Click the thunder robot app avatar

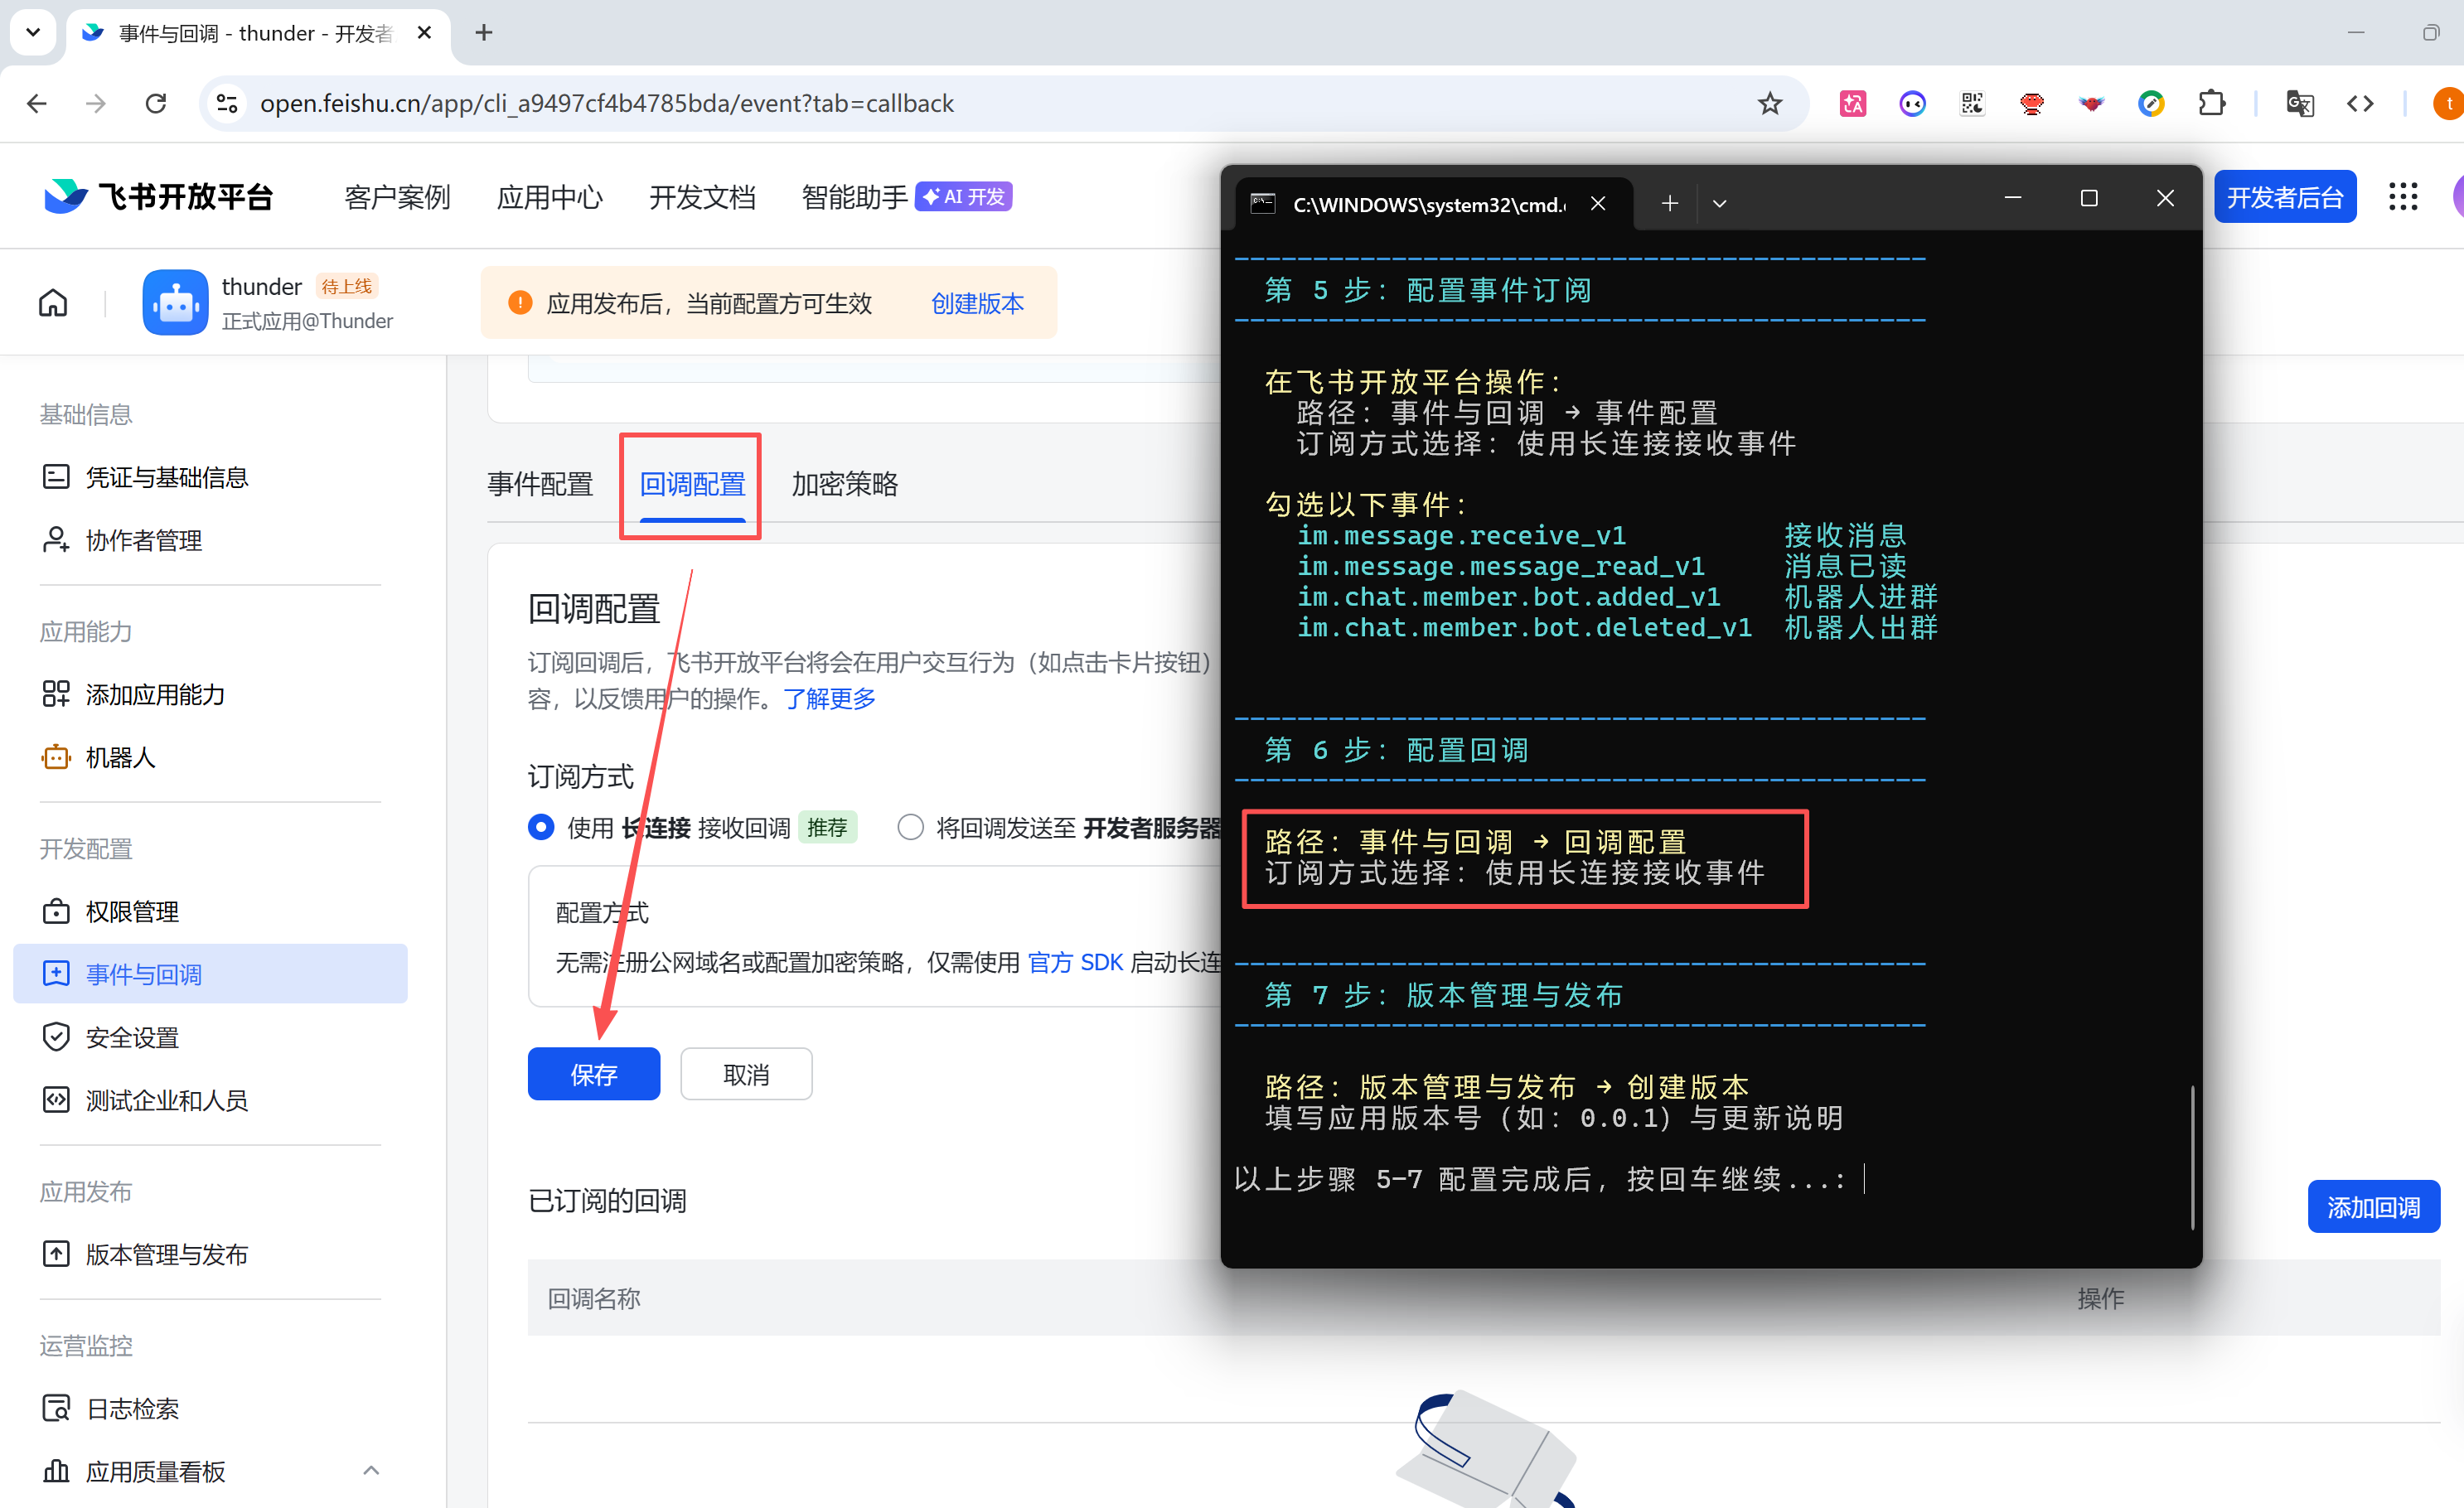point(175,302)
